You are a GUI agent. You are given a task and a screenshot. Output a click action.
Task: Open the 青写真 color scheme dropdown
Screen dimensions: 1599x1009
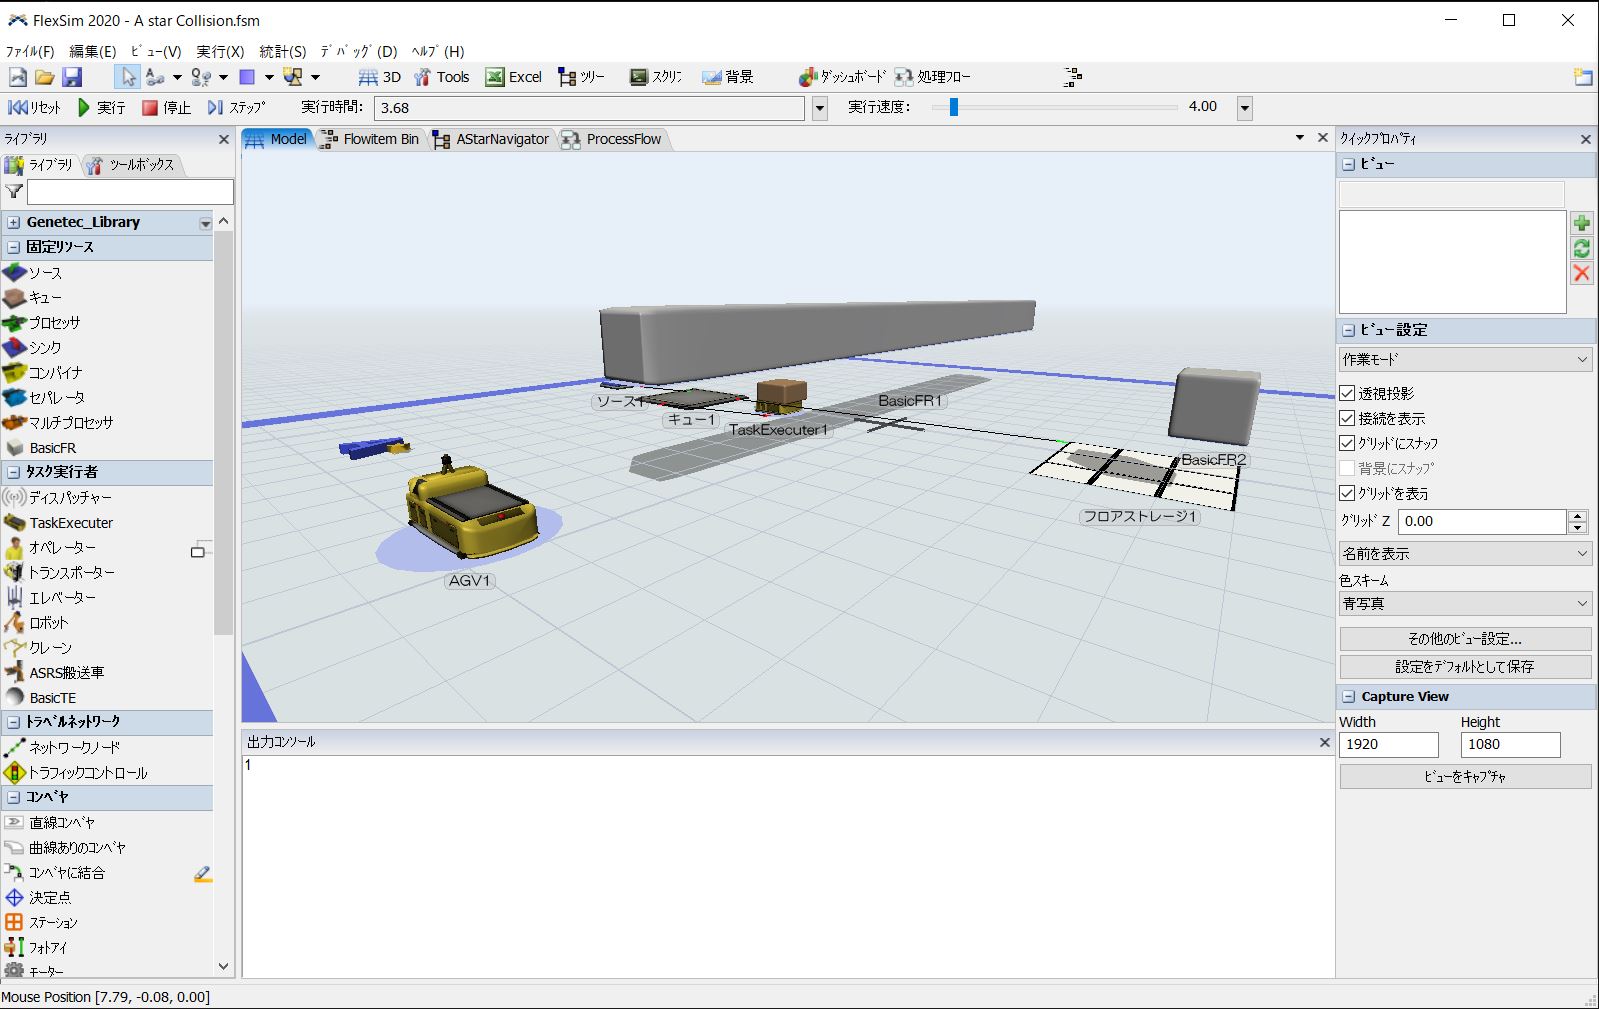(1465, 604)
